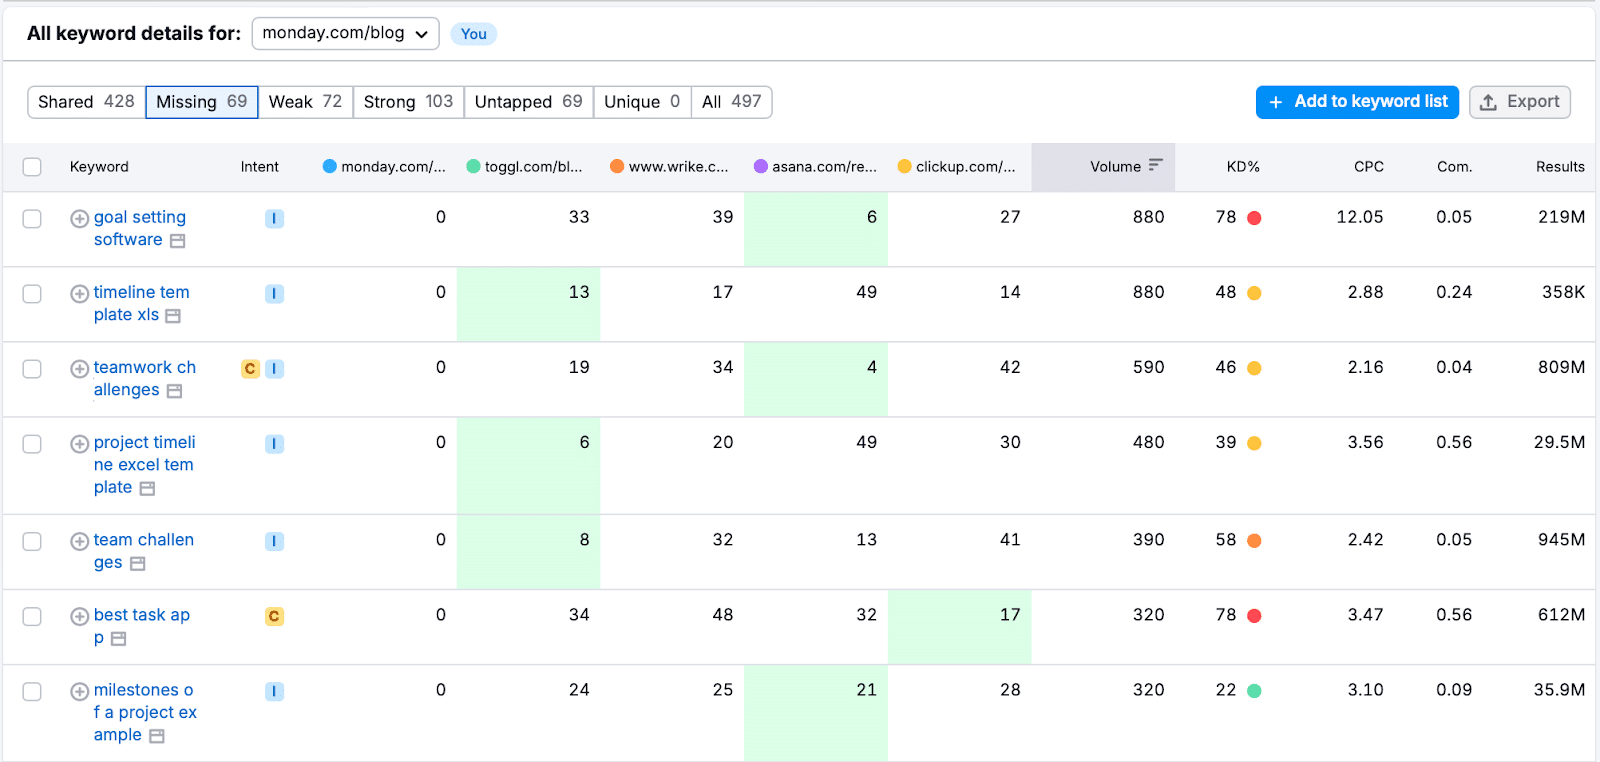Switch to the All 497 tab
The image size is (1600, 762).
(x=731, y=102)
